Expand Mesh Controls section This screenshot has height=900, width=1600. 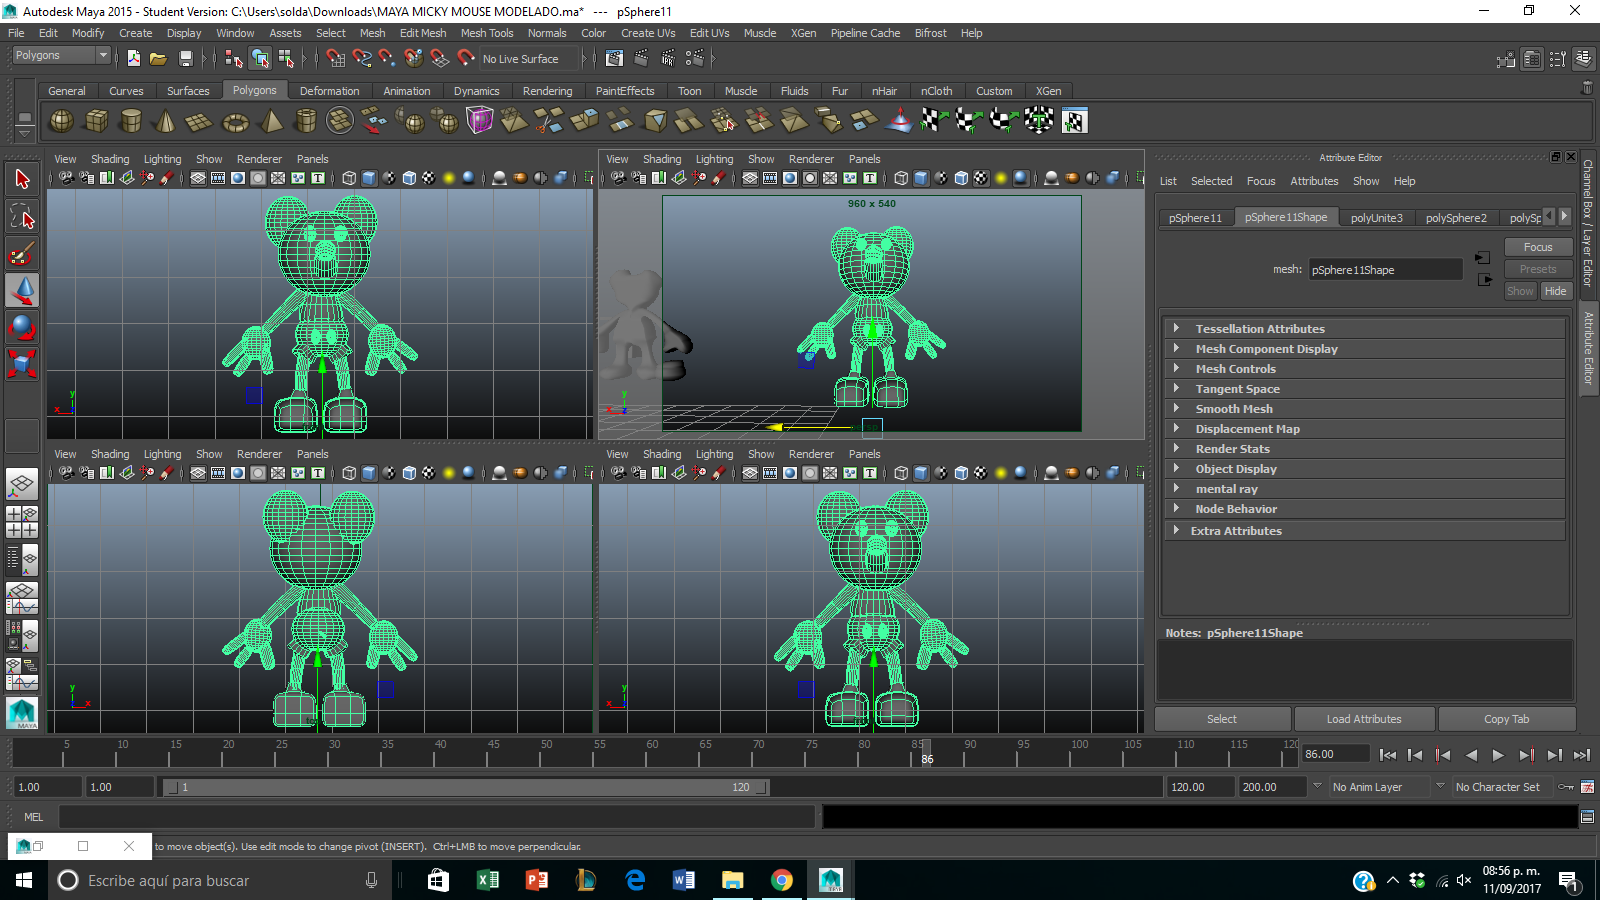coord(1364,369)
